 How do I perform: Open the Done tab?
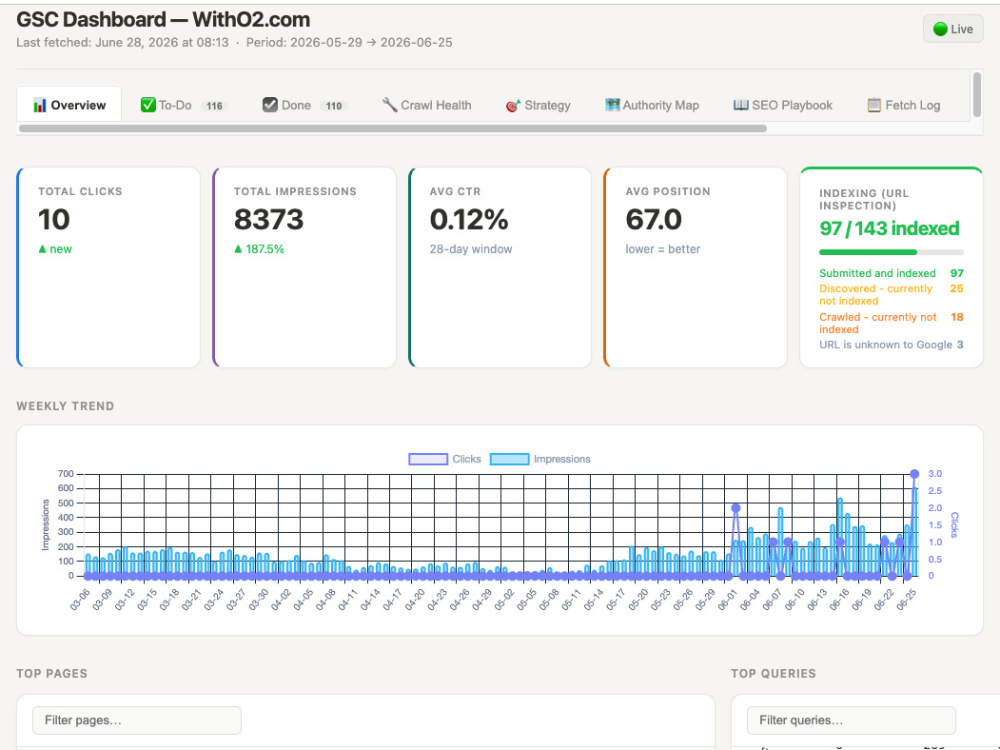305,105
